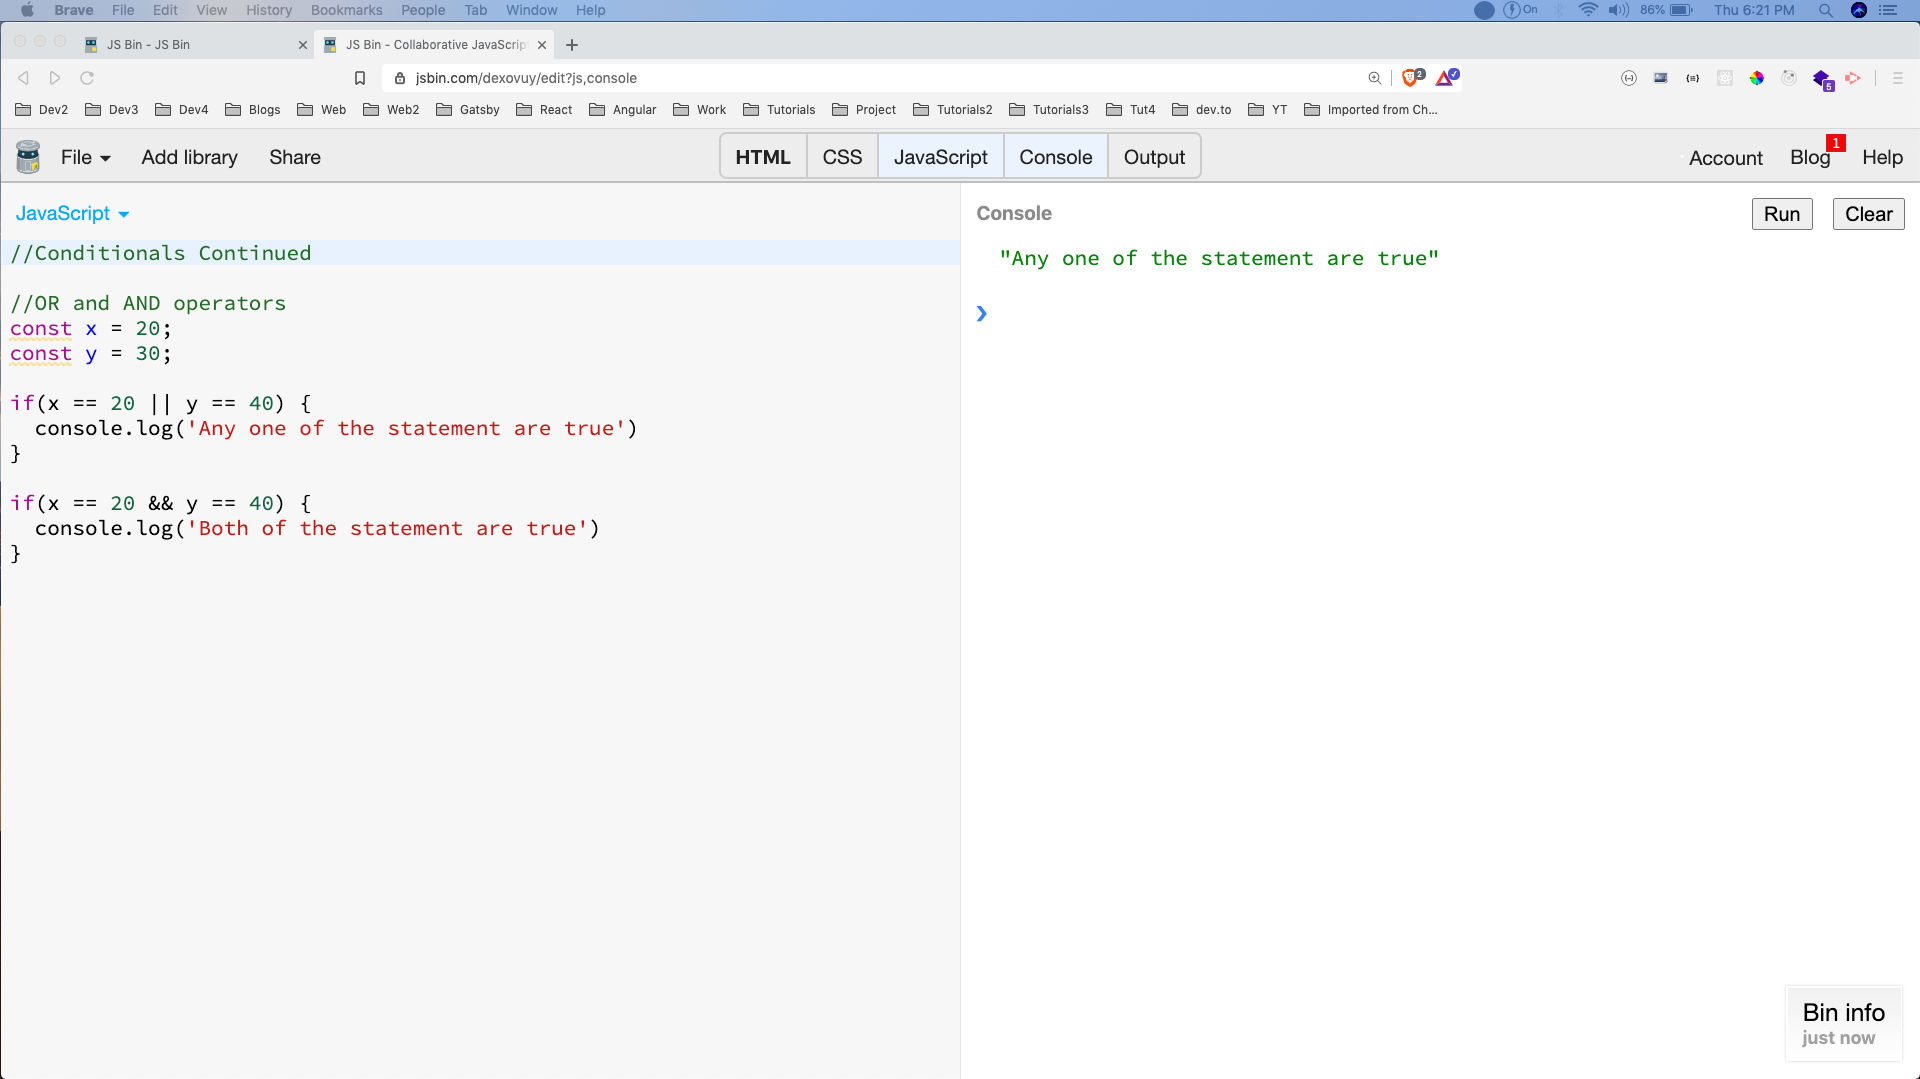Image resolution: width=1920 pixels, height=1079 pixels.
Task: Open the History menu
Action: click(x=269, y=10)
